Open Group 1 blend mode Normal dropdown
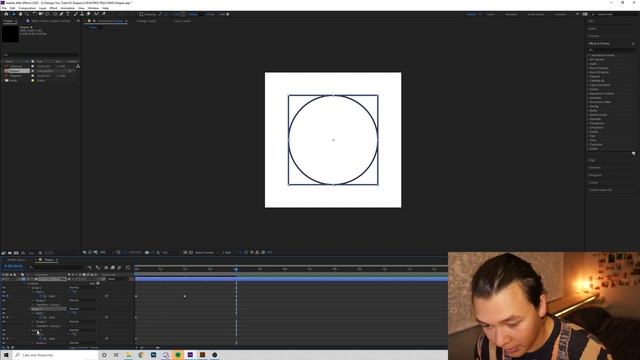This screenshot has height=360, width=640. 84,287
